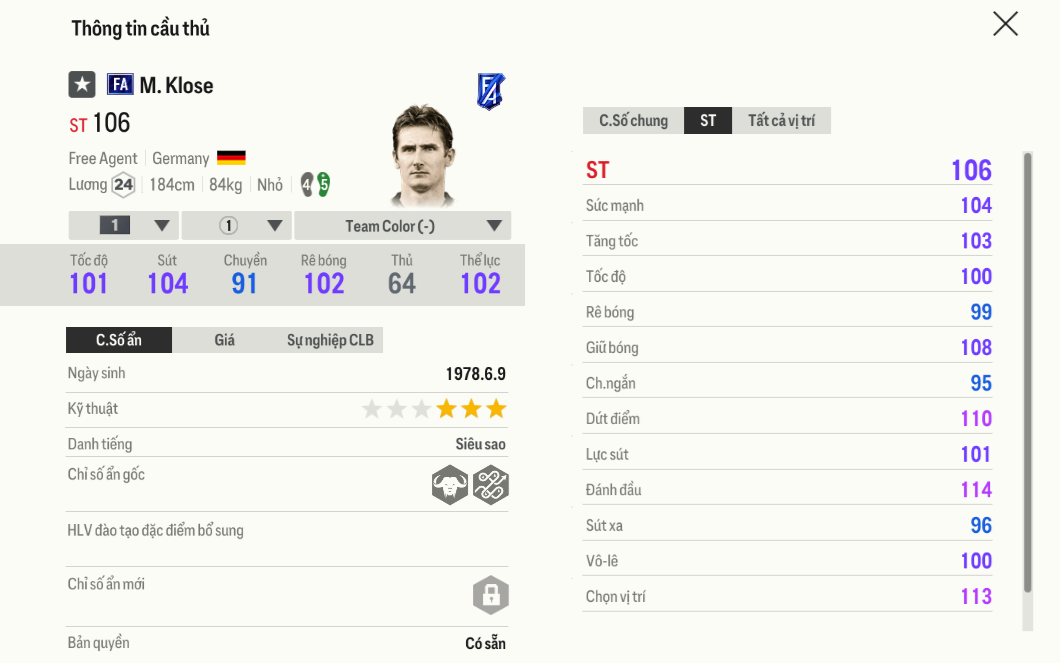Open the Sự nghiệp CLB tab

point(330,340)
